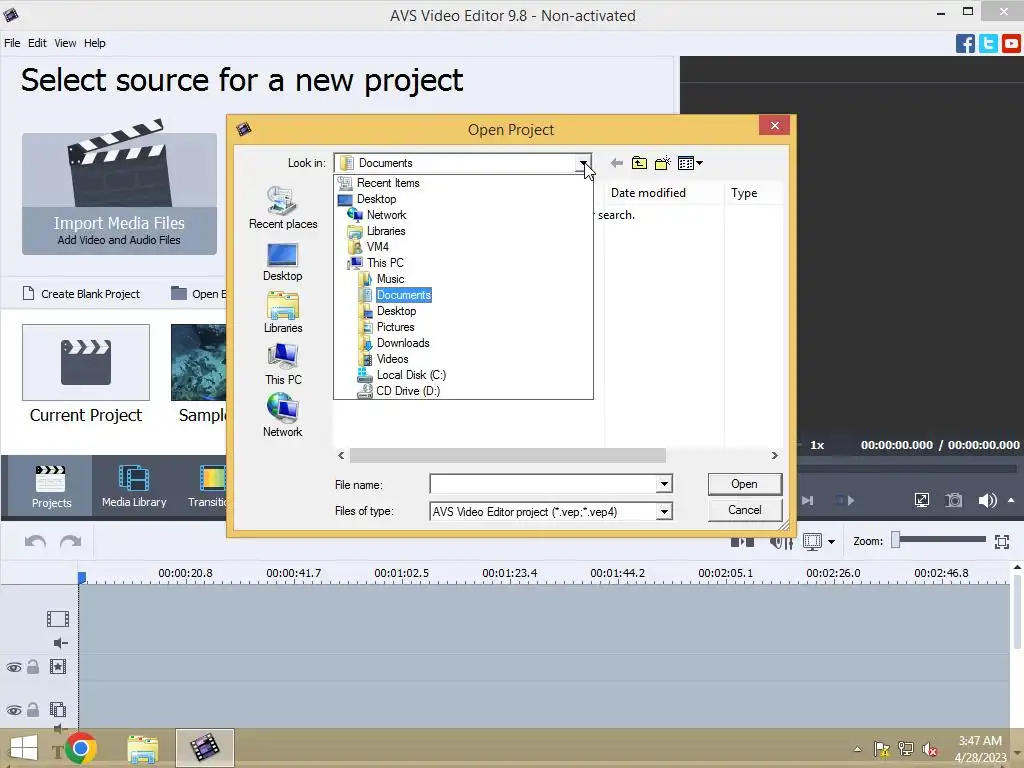Click This PC icon in dialog sidebar
The image size is (1024, 768).
click(283, 364)
